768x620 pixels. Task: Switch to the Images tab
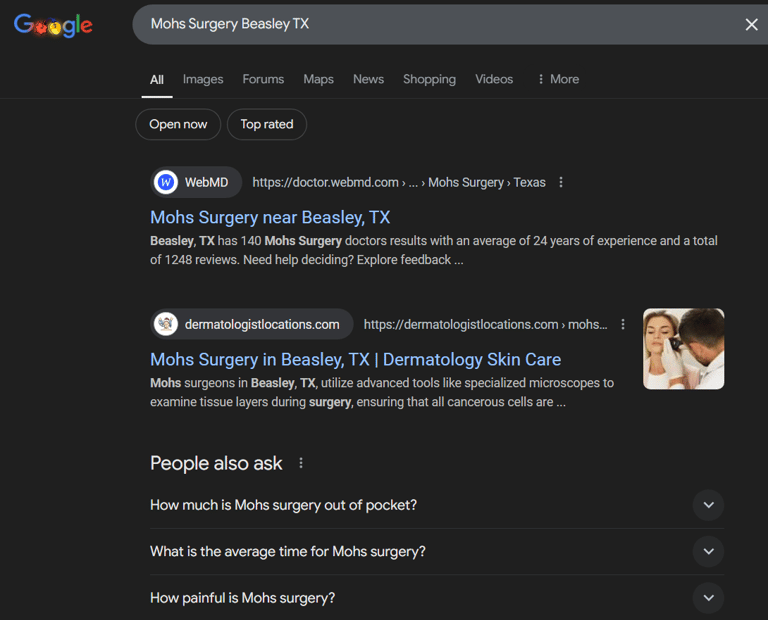click(x=203, y=79)
